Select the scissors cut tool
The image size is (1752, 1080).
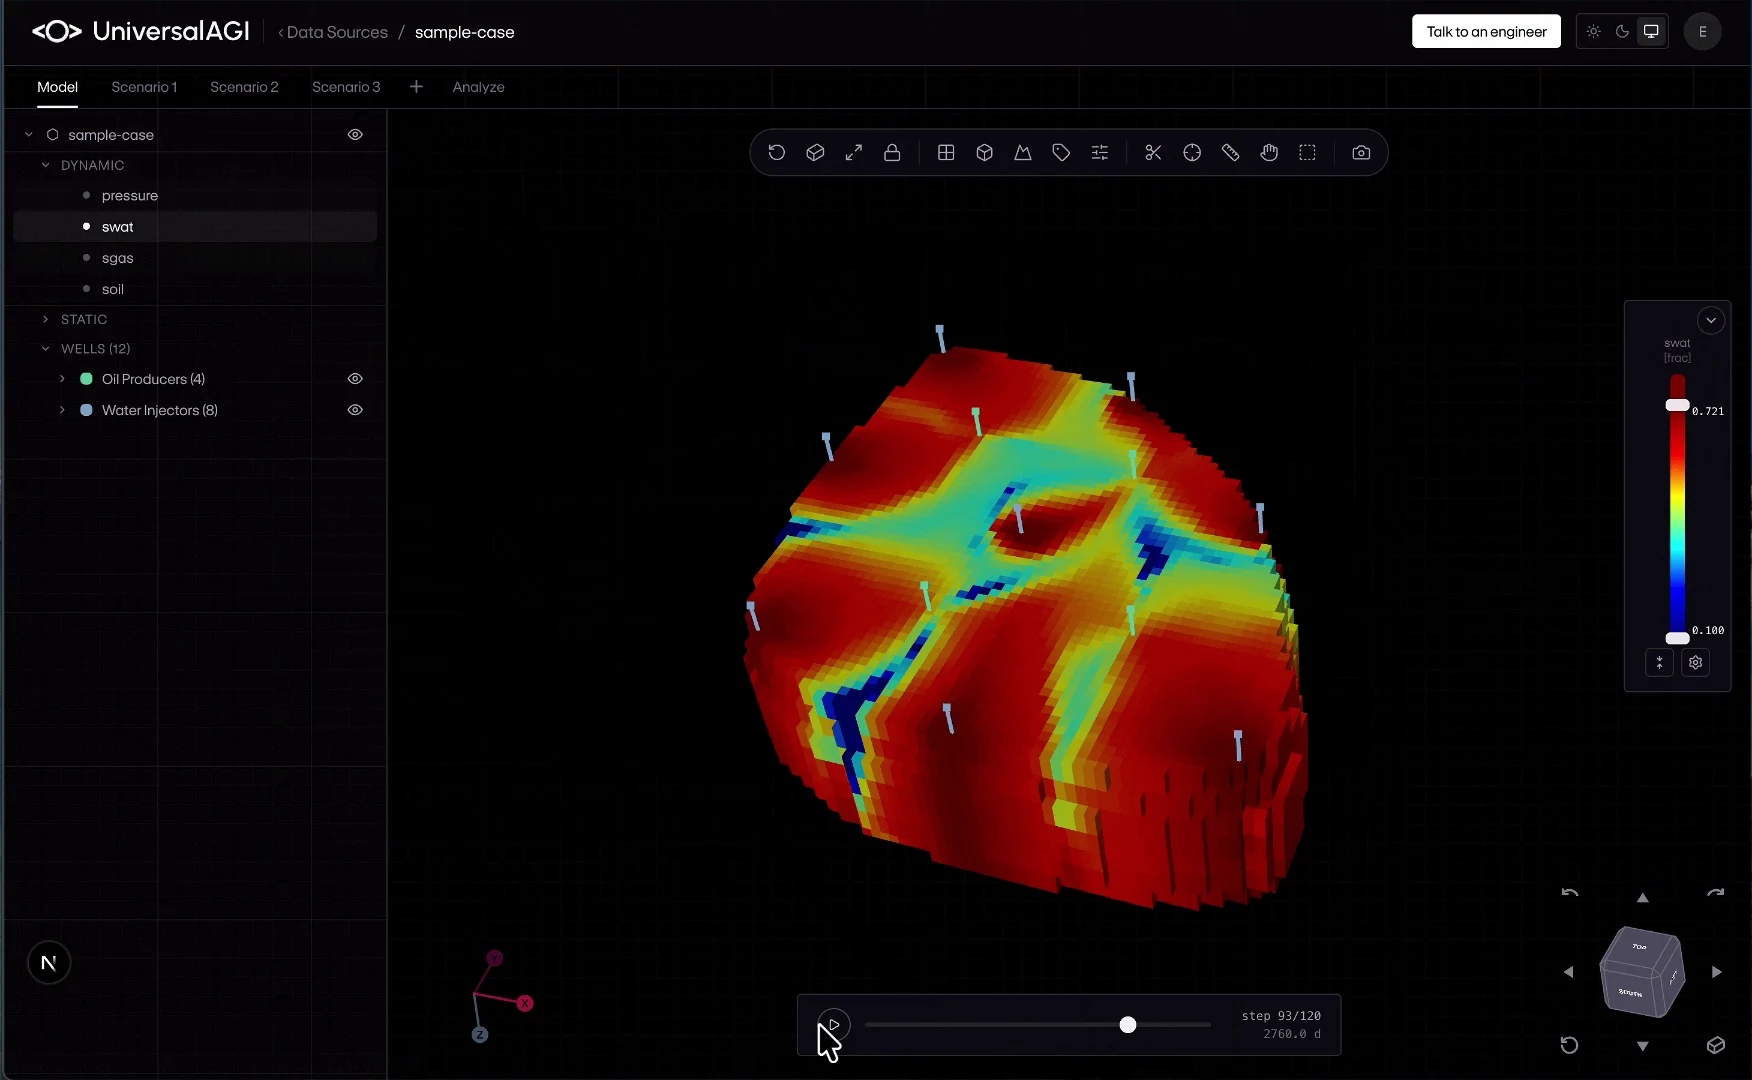tap(1154, 153)
